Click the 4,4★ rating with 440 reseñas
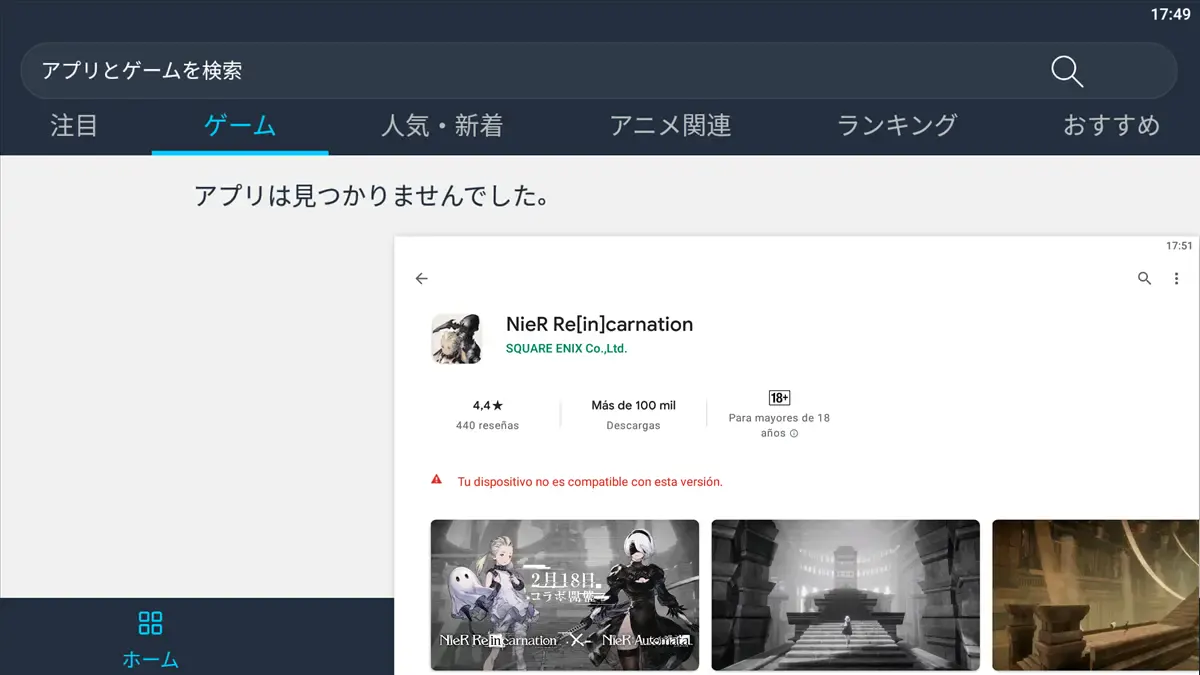The image size is (1200, 675). pyautogui.click(x=487, y=414)
